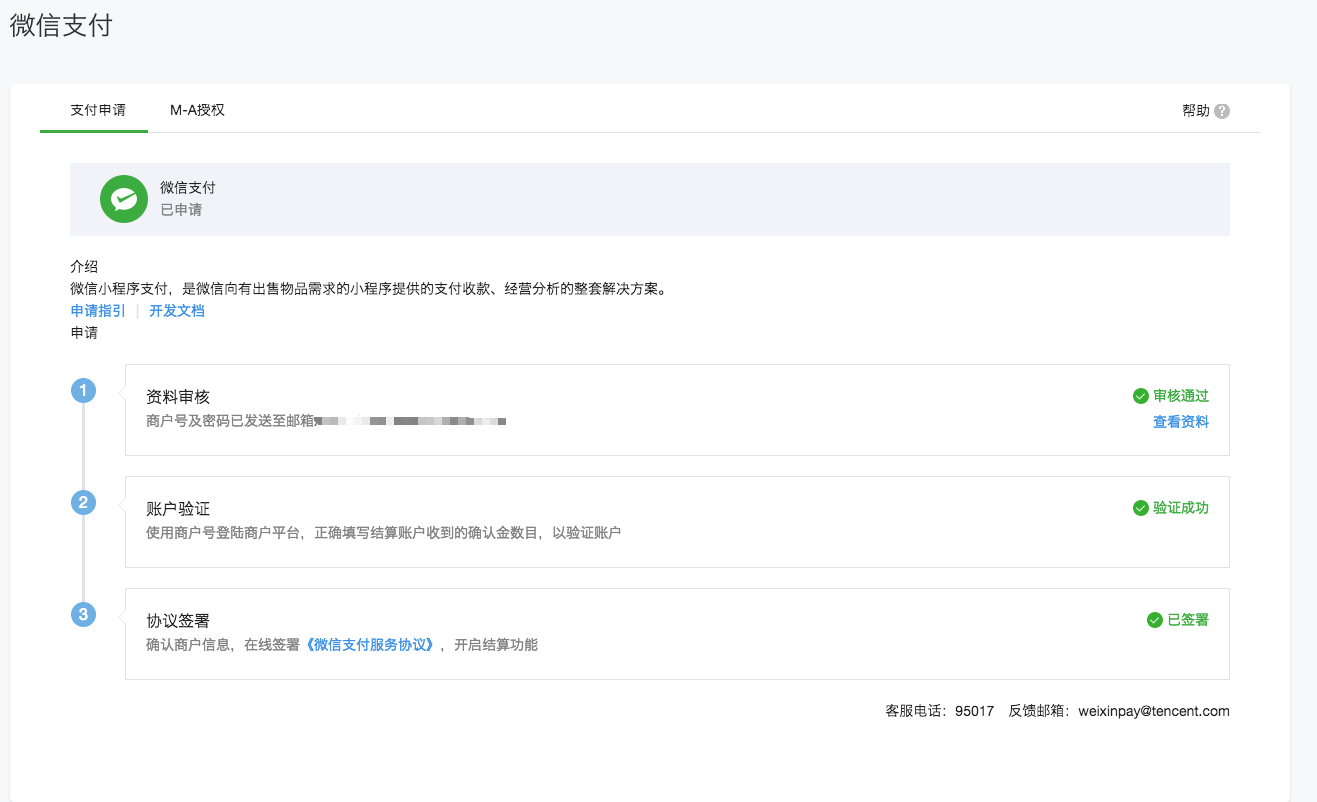1317x802 pixels.
Task: Switch to the 支付申请 tab
Action: point(98,110)
